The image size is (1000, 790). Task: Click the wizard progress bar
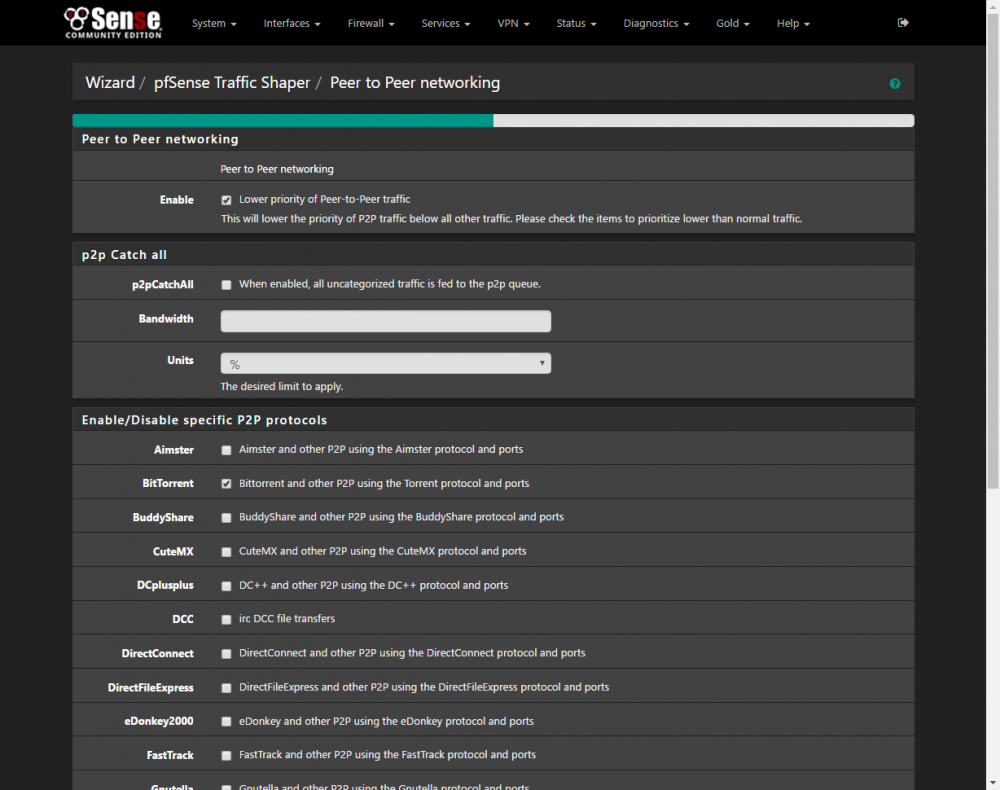pos(493,121)
